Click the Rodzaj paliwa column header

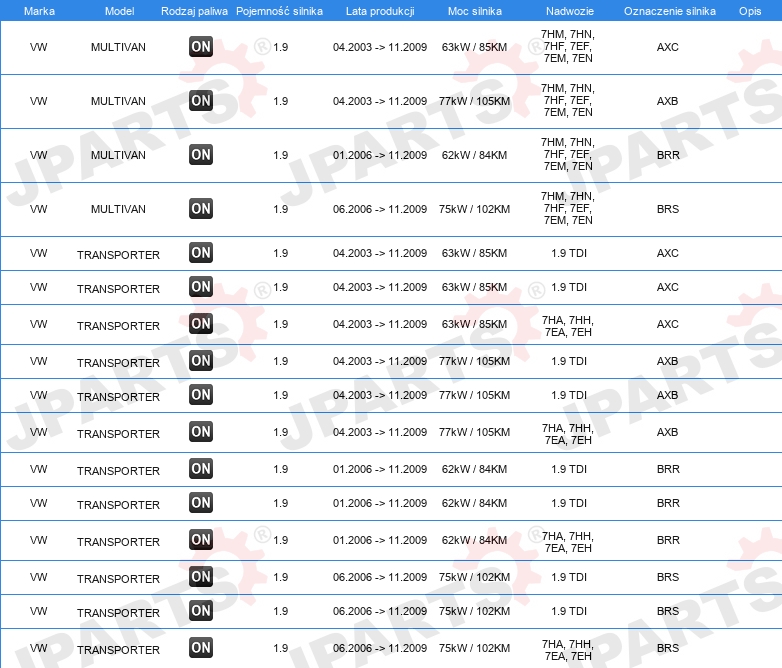tap(194, 11)
